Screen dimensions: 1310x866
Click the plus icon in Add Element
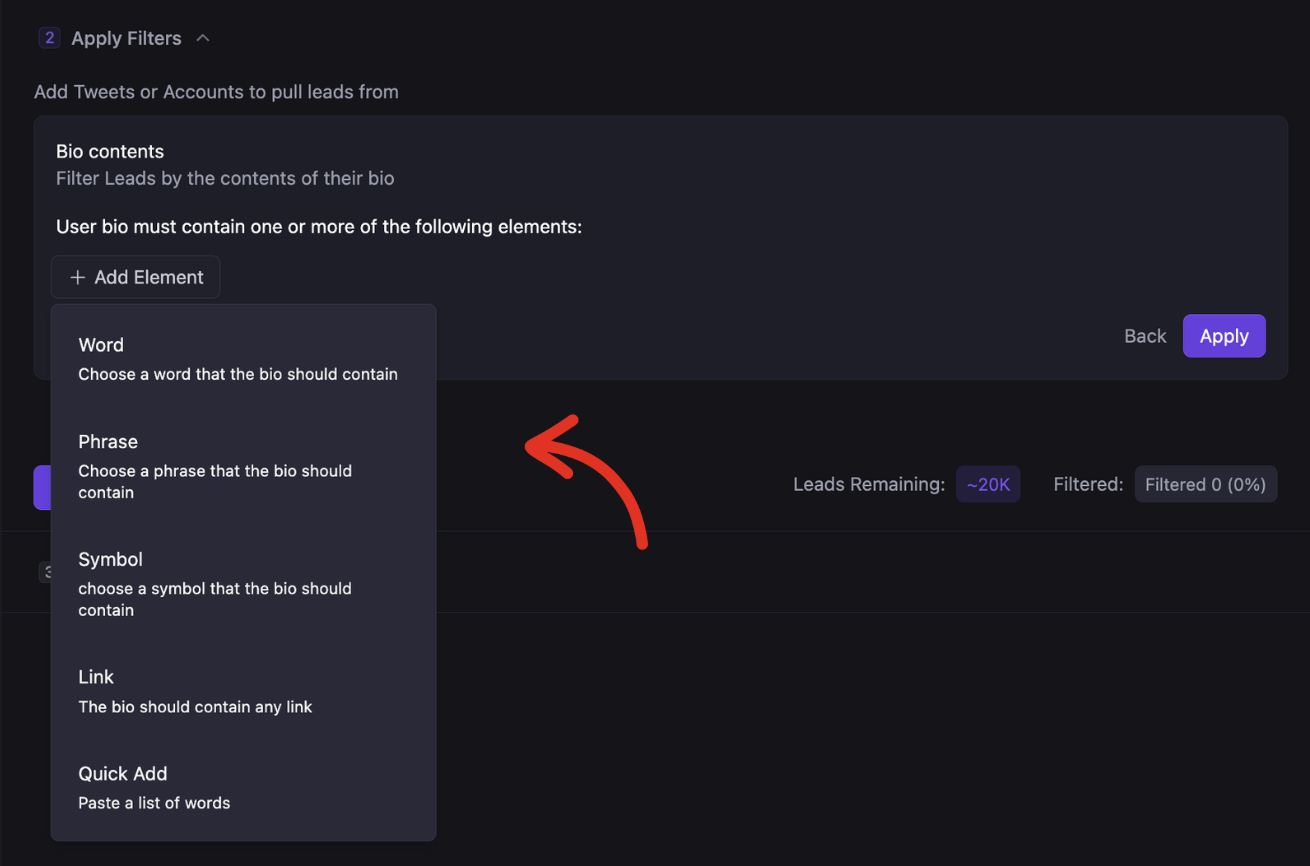click(77, 278)
